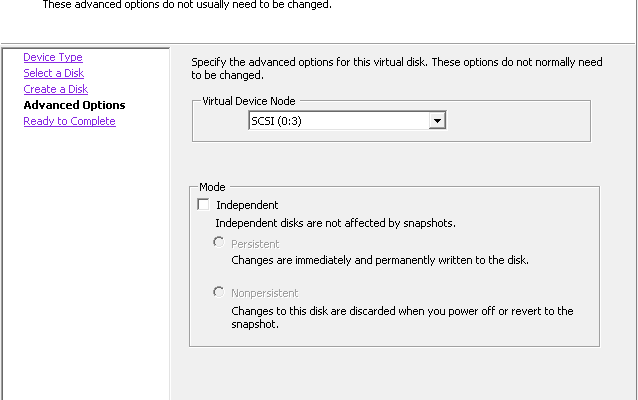The width and height of the screenshot is (638, 400).
Task: Choose the Nonpersistent radio button
Action: coord(218,292)
